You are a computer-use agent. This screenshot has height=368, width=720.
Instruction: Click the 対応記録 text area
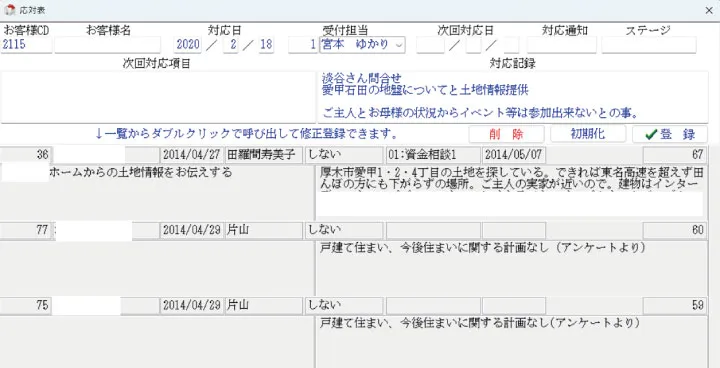point(512,97)
